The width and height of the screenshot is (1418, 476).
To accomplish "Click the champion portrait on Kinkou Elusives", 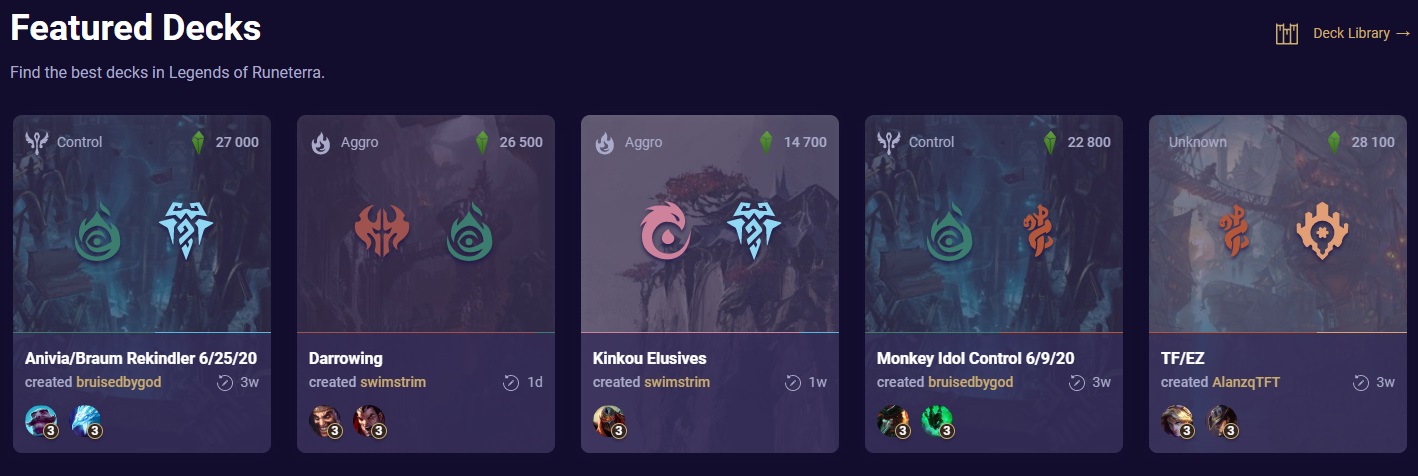I will point(609,422).
